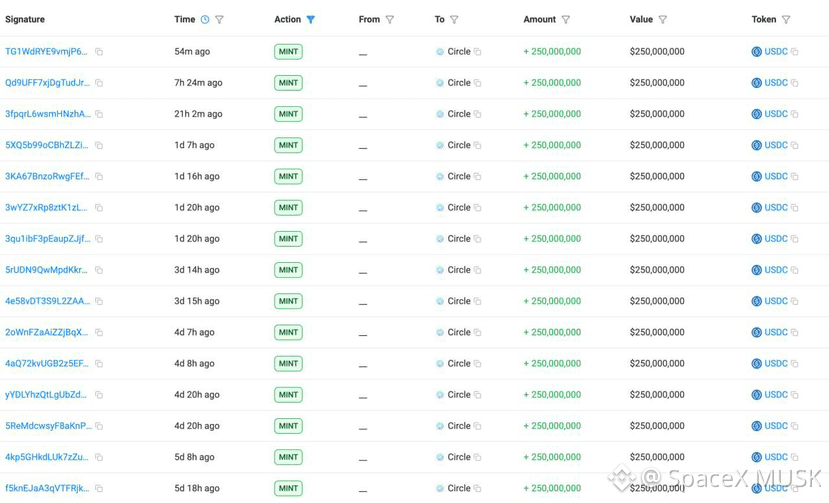Image resolution: width=829 pixels, height=503 pixels.
Task: Copy USDC token address in 5d 8h ago row
Action: coord(795,458)
